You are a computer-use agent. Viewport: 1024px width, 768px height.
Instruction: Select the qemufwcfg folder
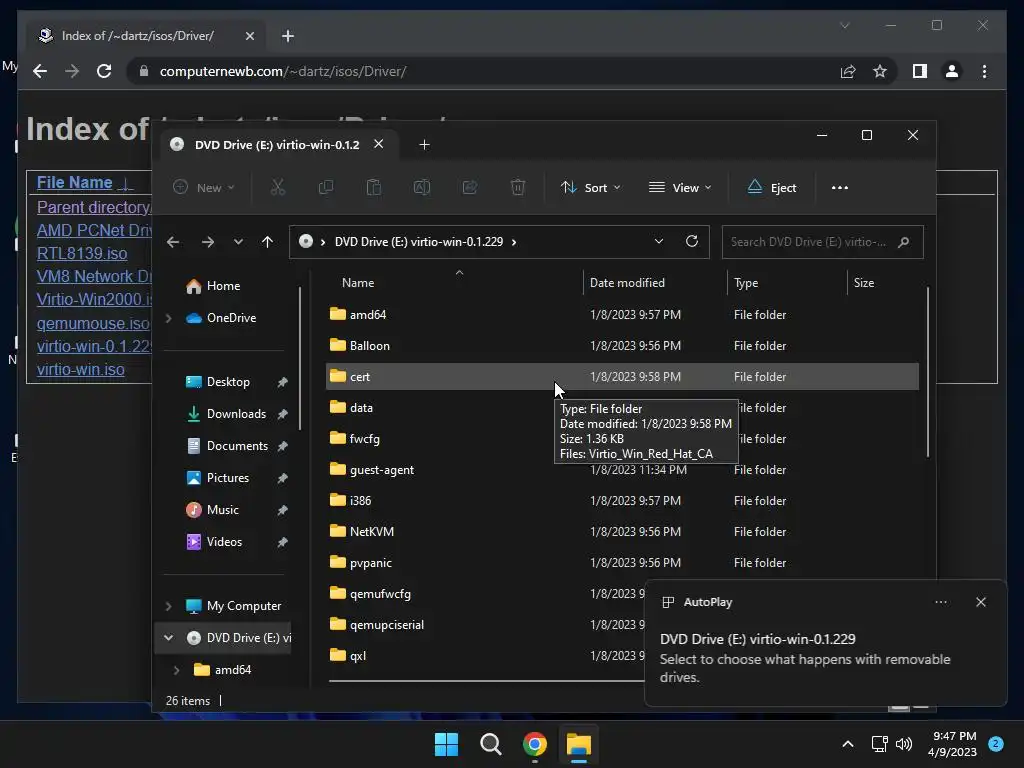coord(485,594)
